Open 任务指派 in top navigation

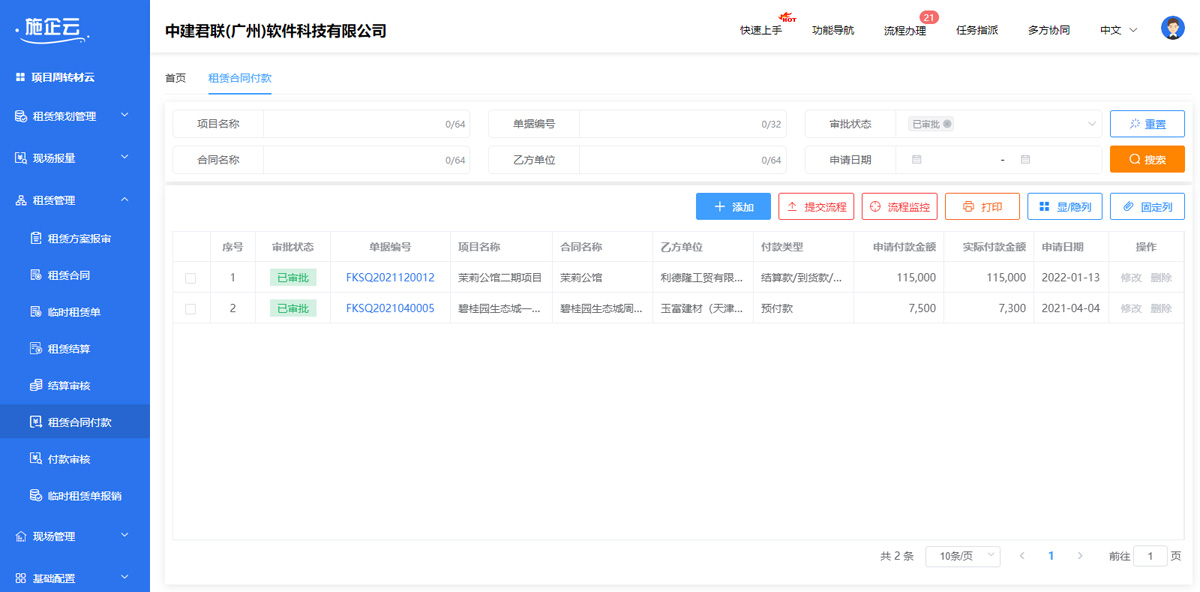pos(977,30)
